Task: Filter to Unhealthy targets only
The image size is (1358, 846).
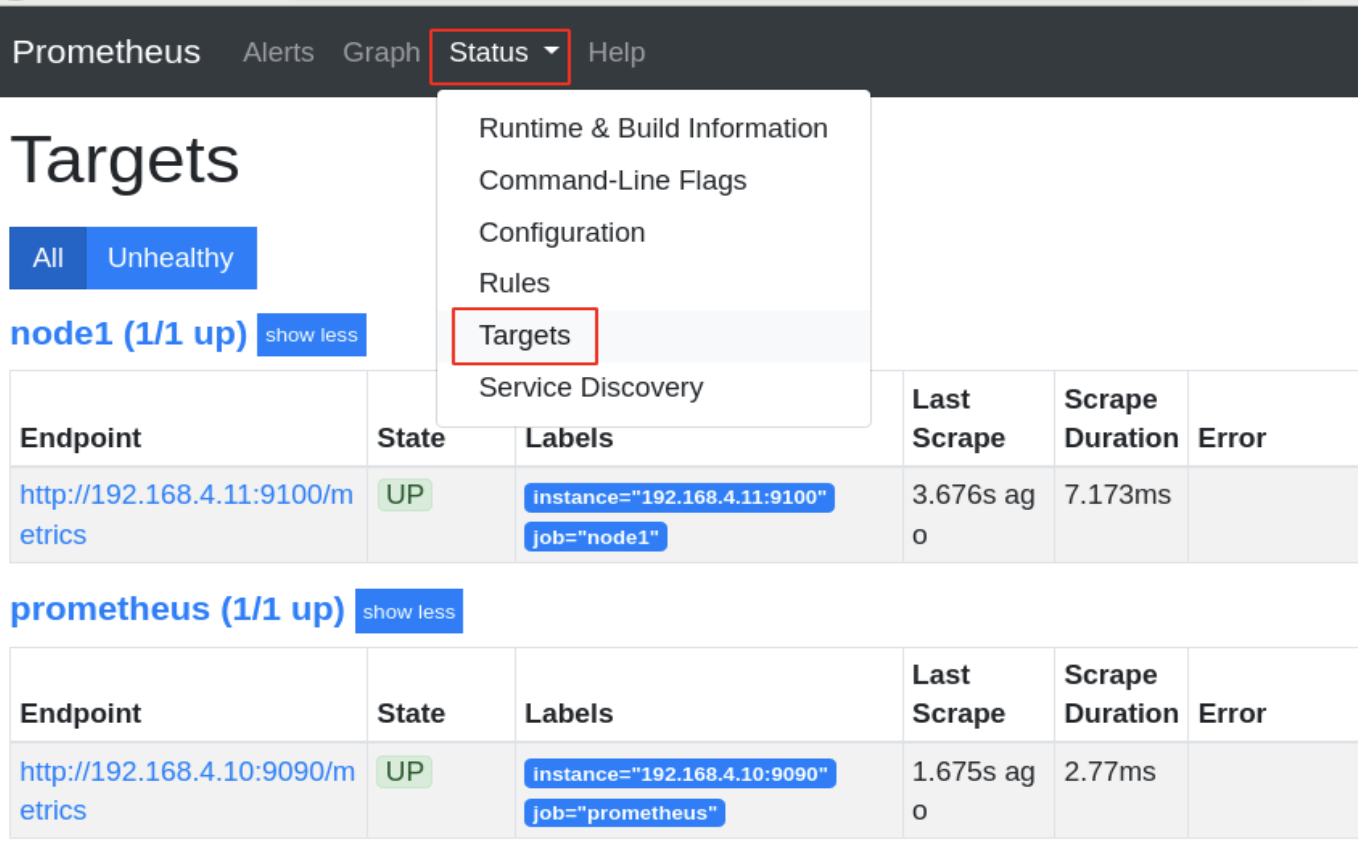Action: pyautogui.click(x=171, y=258)
